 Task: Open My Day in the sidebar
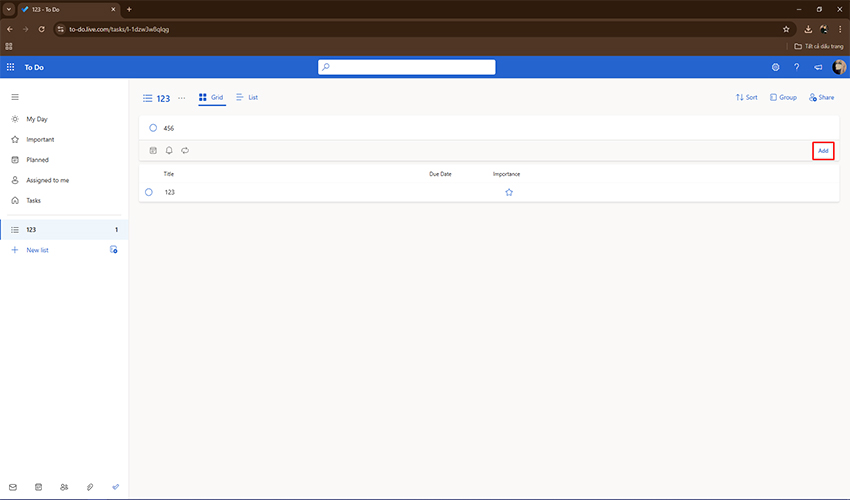(37, 119)
